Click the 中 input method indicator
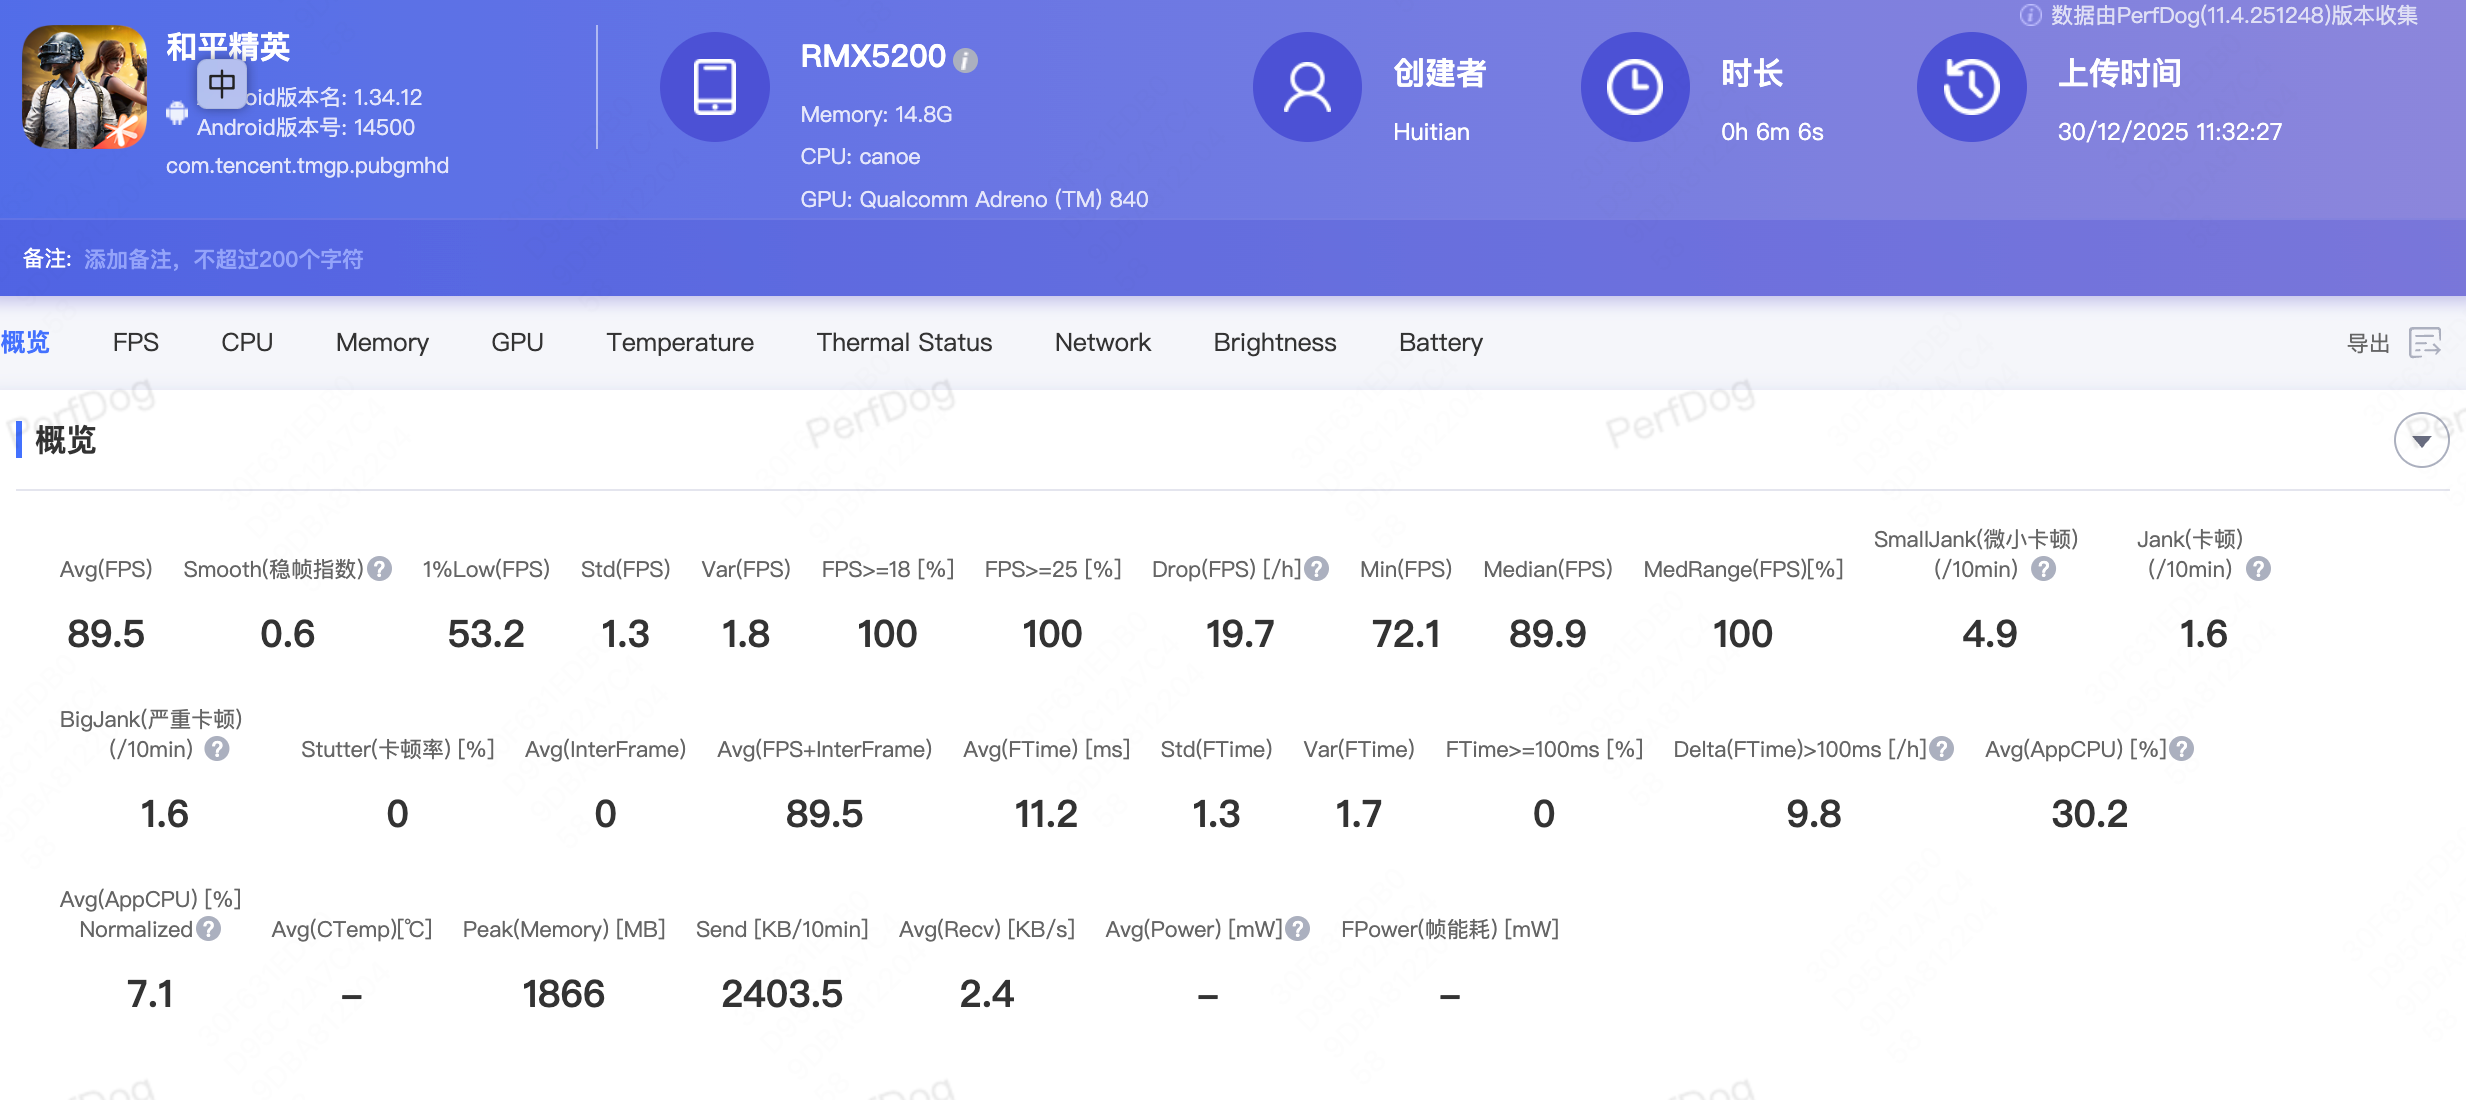 (221, 83)
